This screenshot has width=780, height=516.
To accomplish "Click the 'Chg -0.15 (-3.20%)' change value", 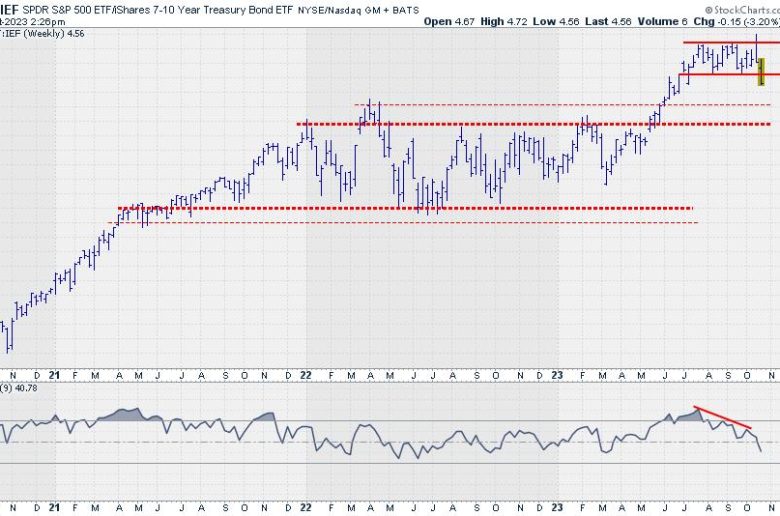I will pyautogui.click(x=736, y=21).
